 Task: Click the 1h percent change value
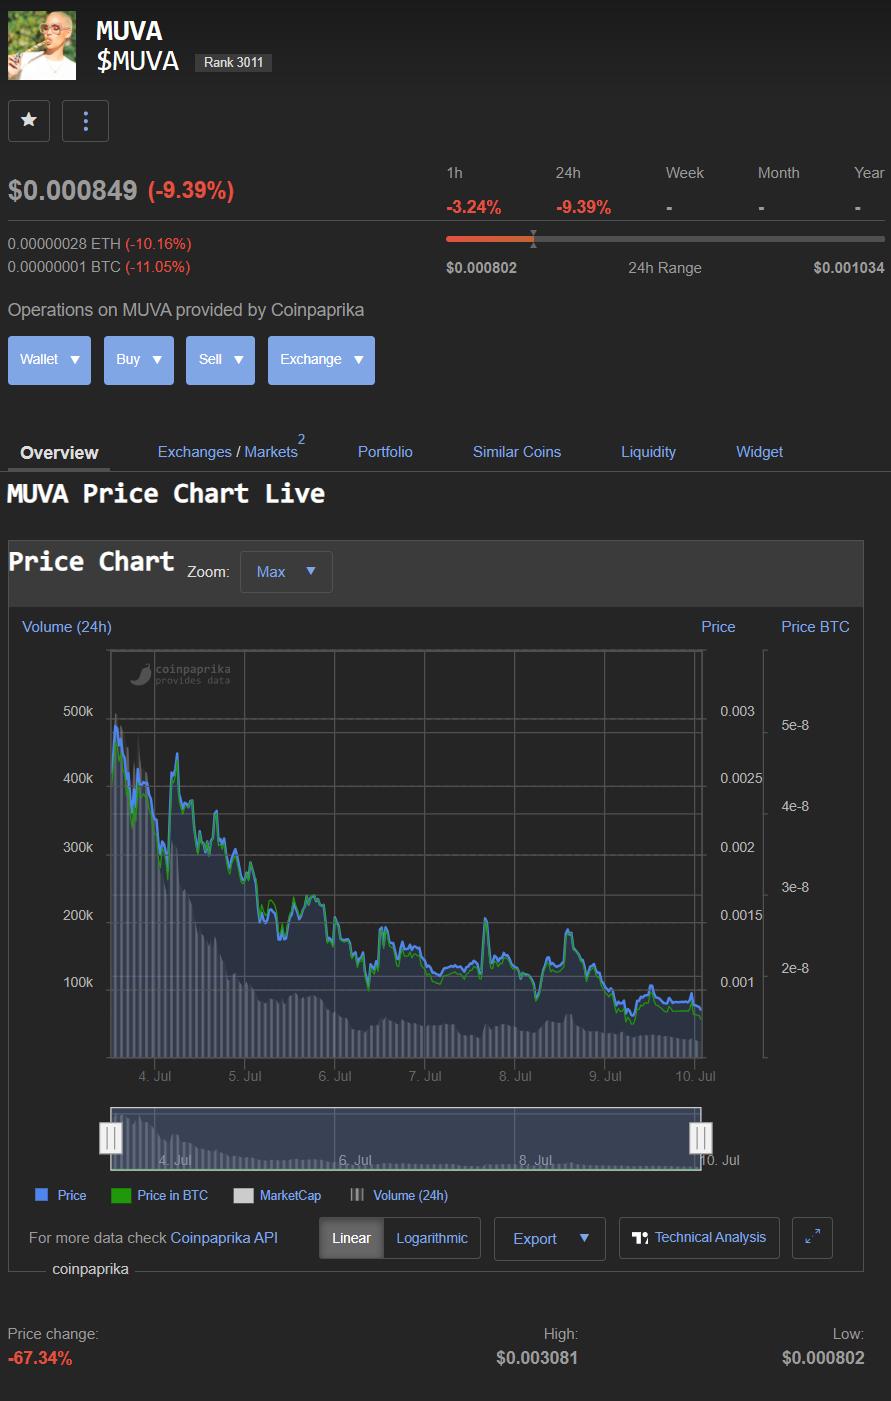pos(474,207)
